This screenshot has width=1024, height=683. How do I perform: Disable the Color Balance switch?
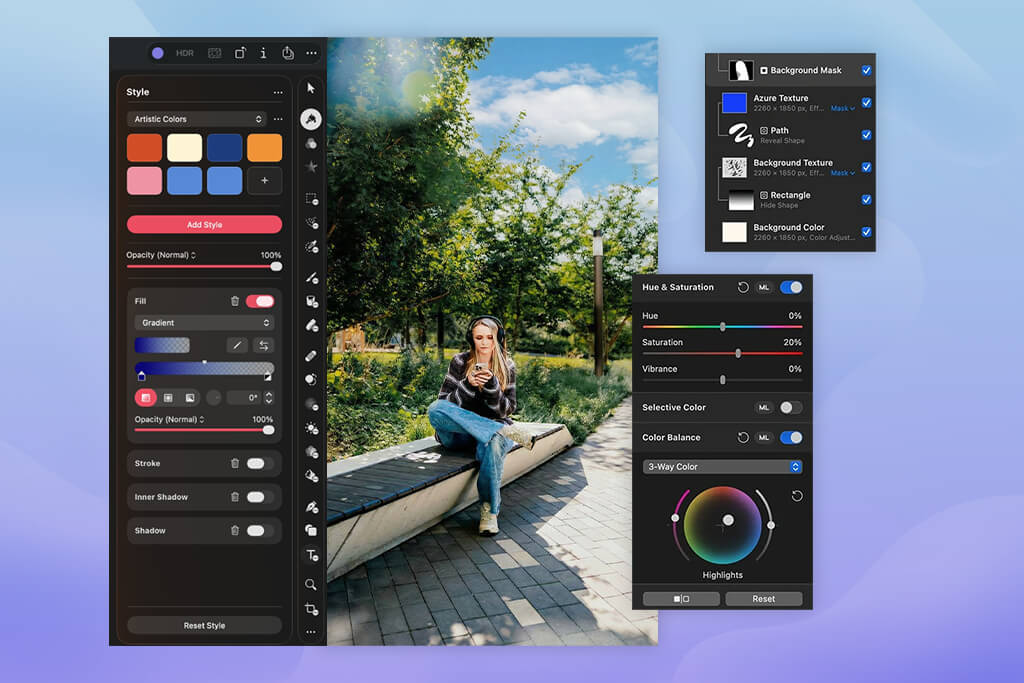pyautogui.click(x=791, y=437)
